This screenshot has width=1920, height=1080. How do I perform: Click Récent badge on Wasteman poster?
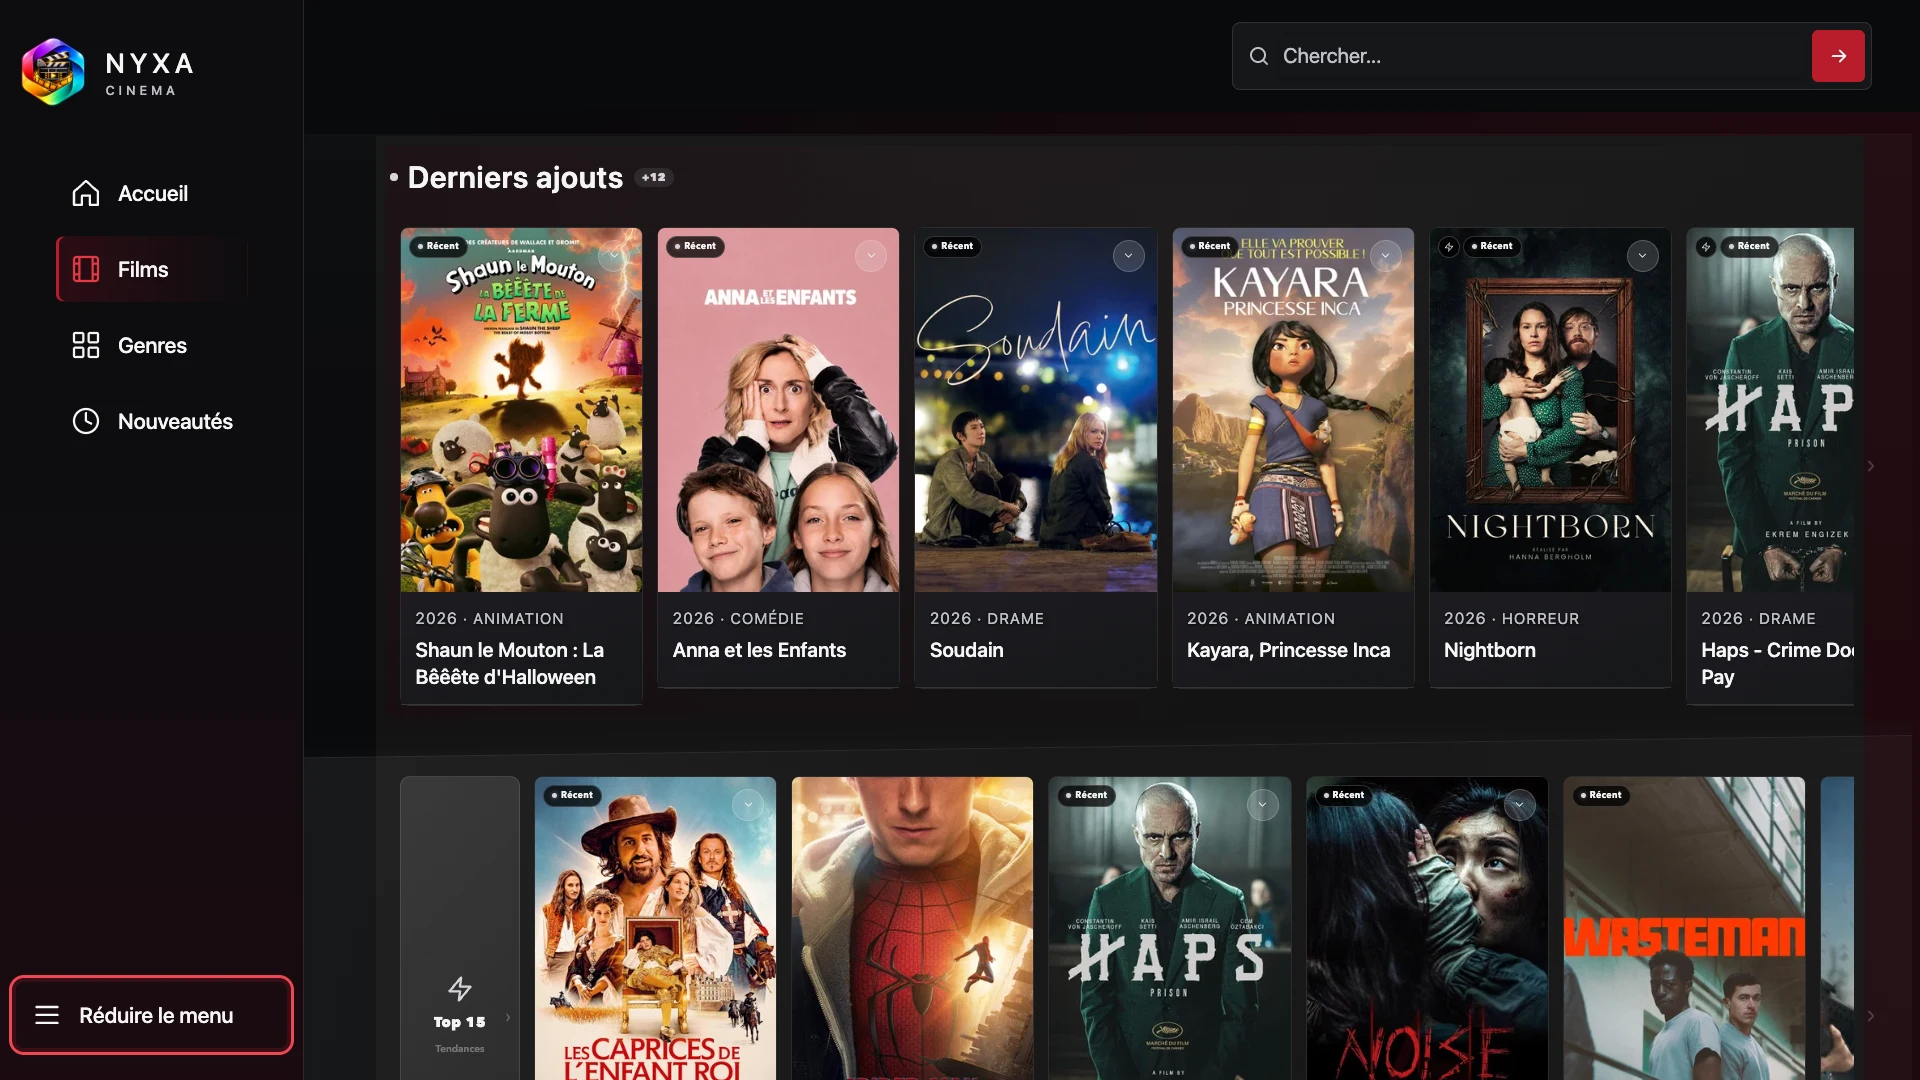1601,795
